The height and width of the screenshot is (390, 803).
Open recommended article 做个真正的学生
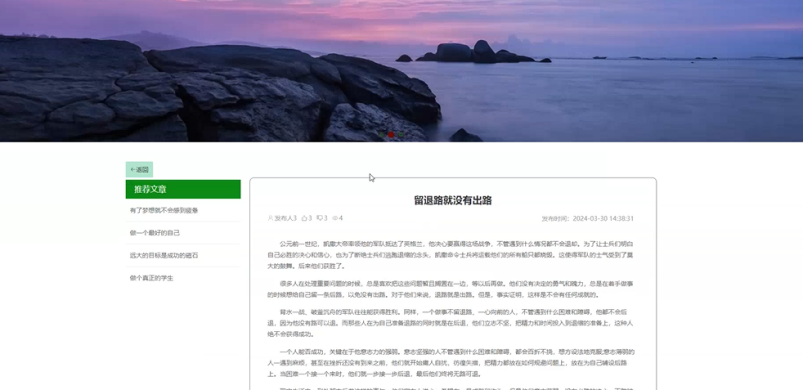(152, 278)
